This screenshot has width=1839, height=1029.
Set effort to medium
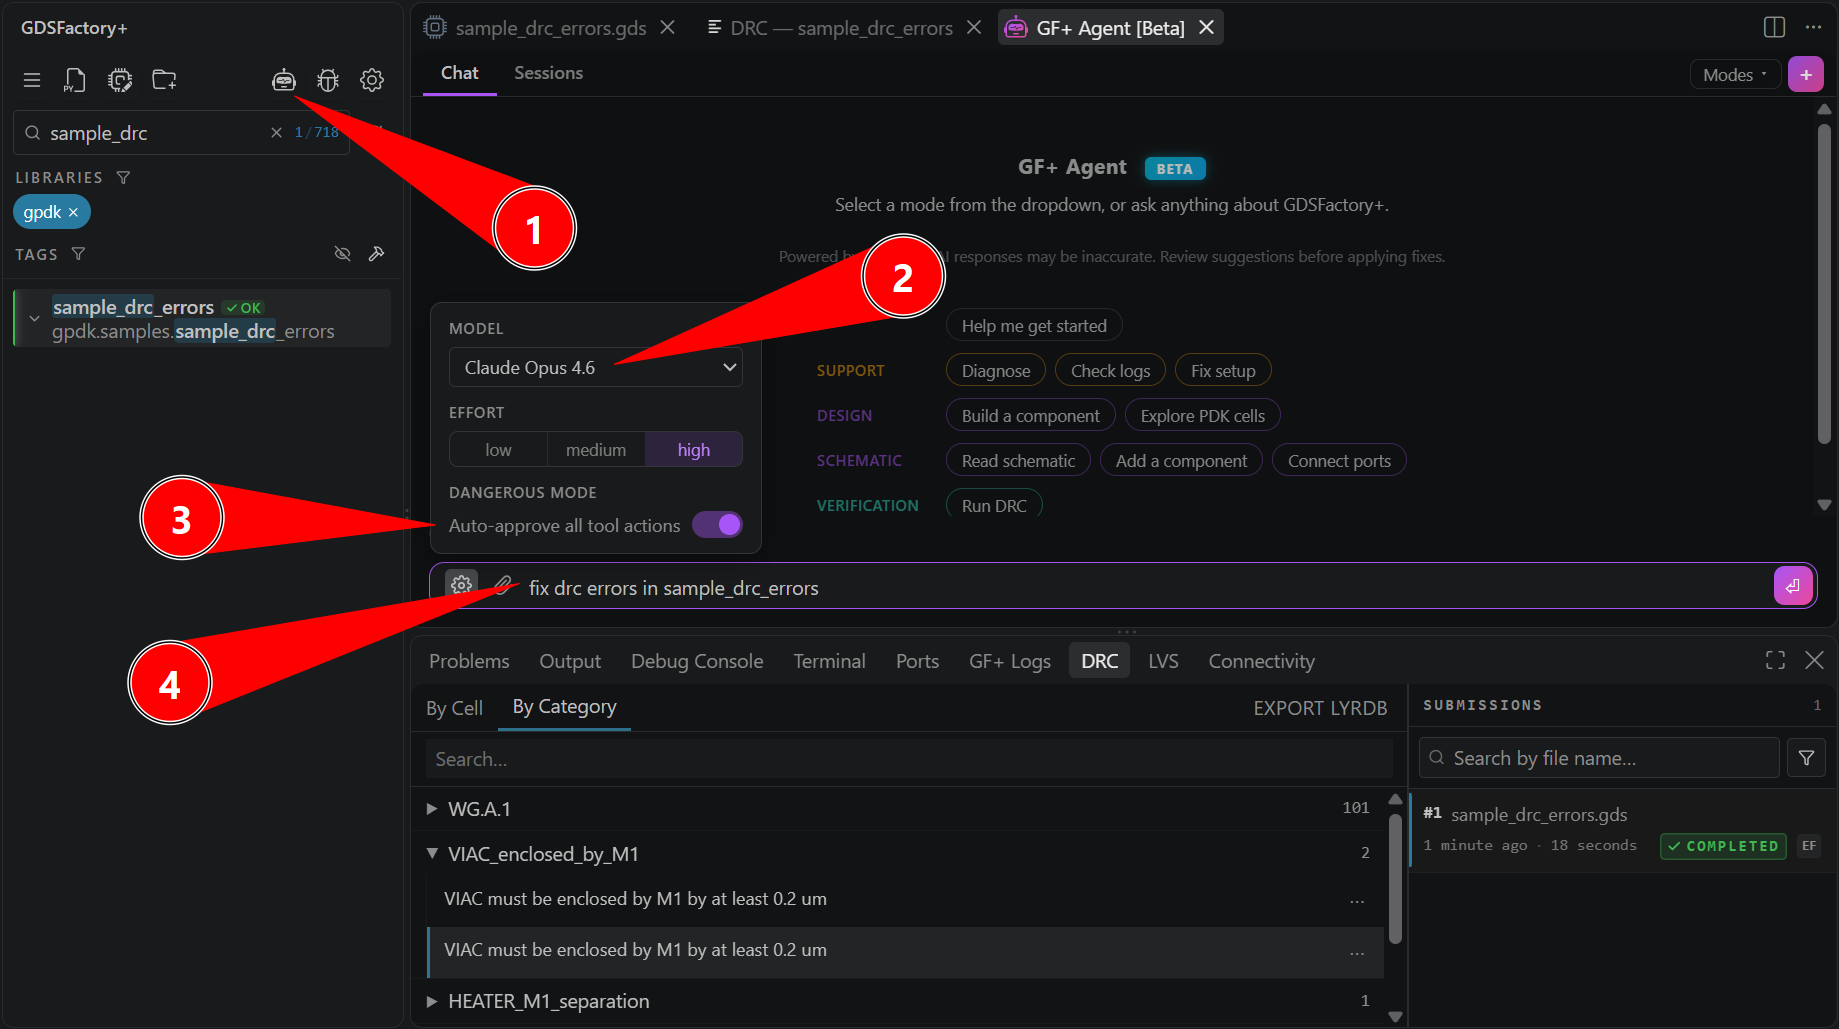point(596,450)
